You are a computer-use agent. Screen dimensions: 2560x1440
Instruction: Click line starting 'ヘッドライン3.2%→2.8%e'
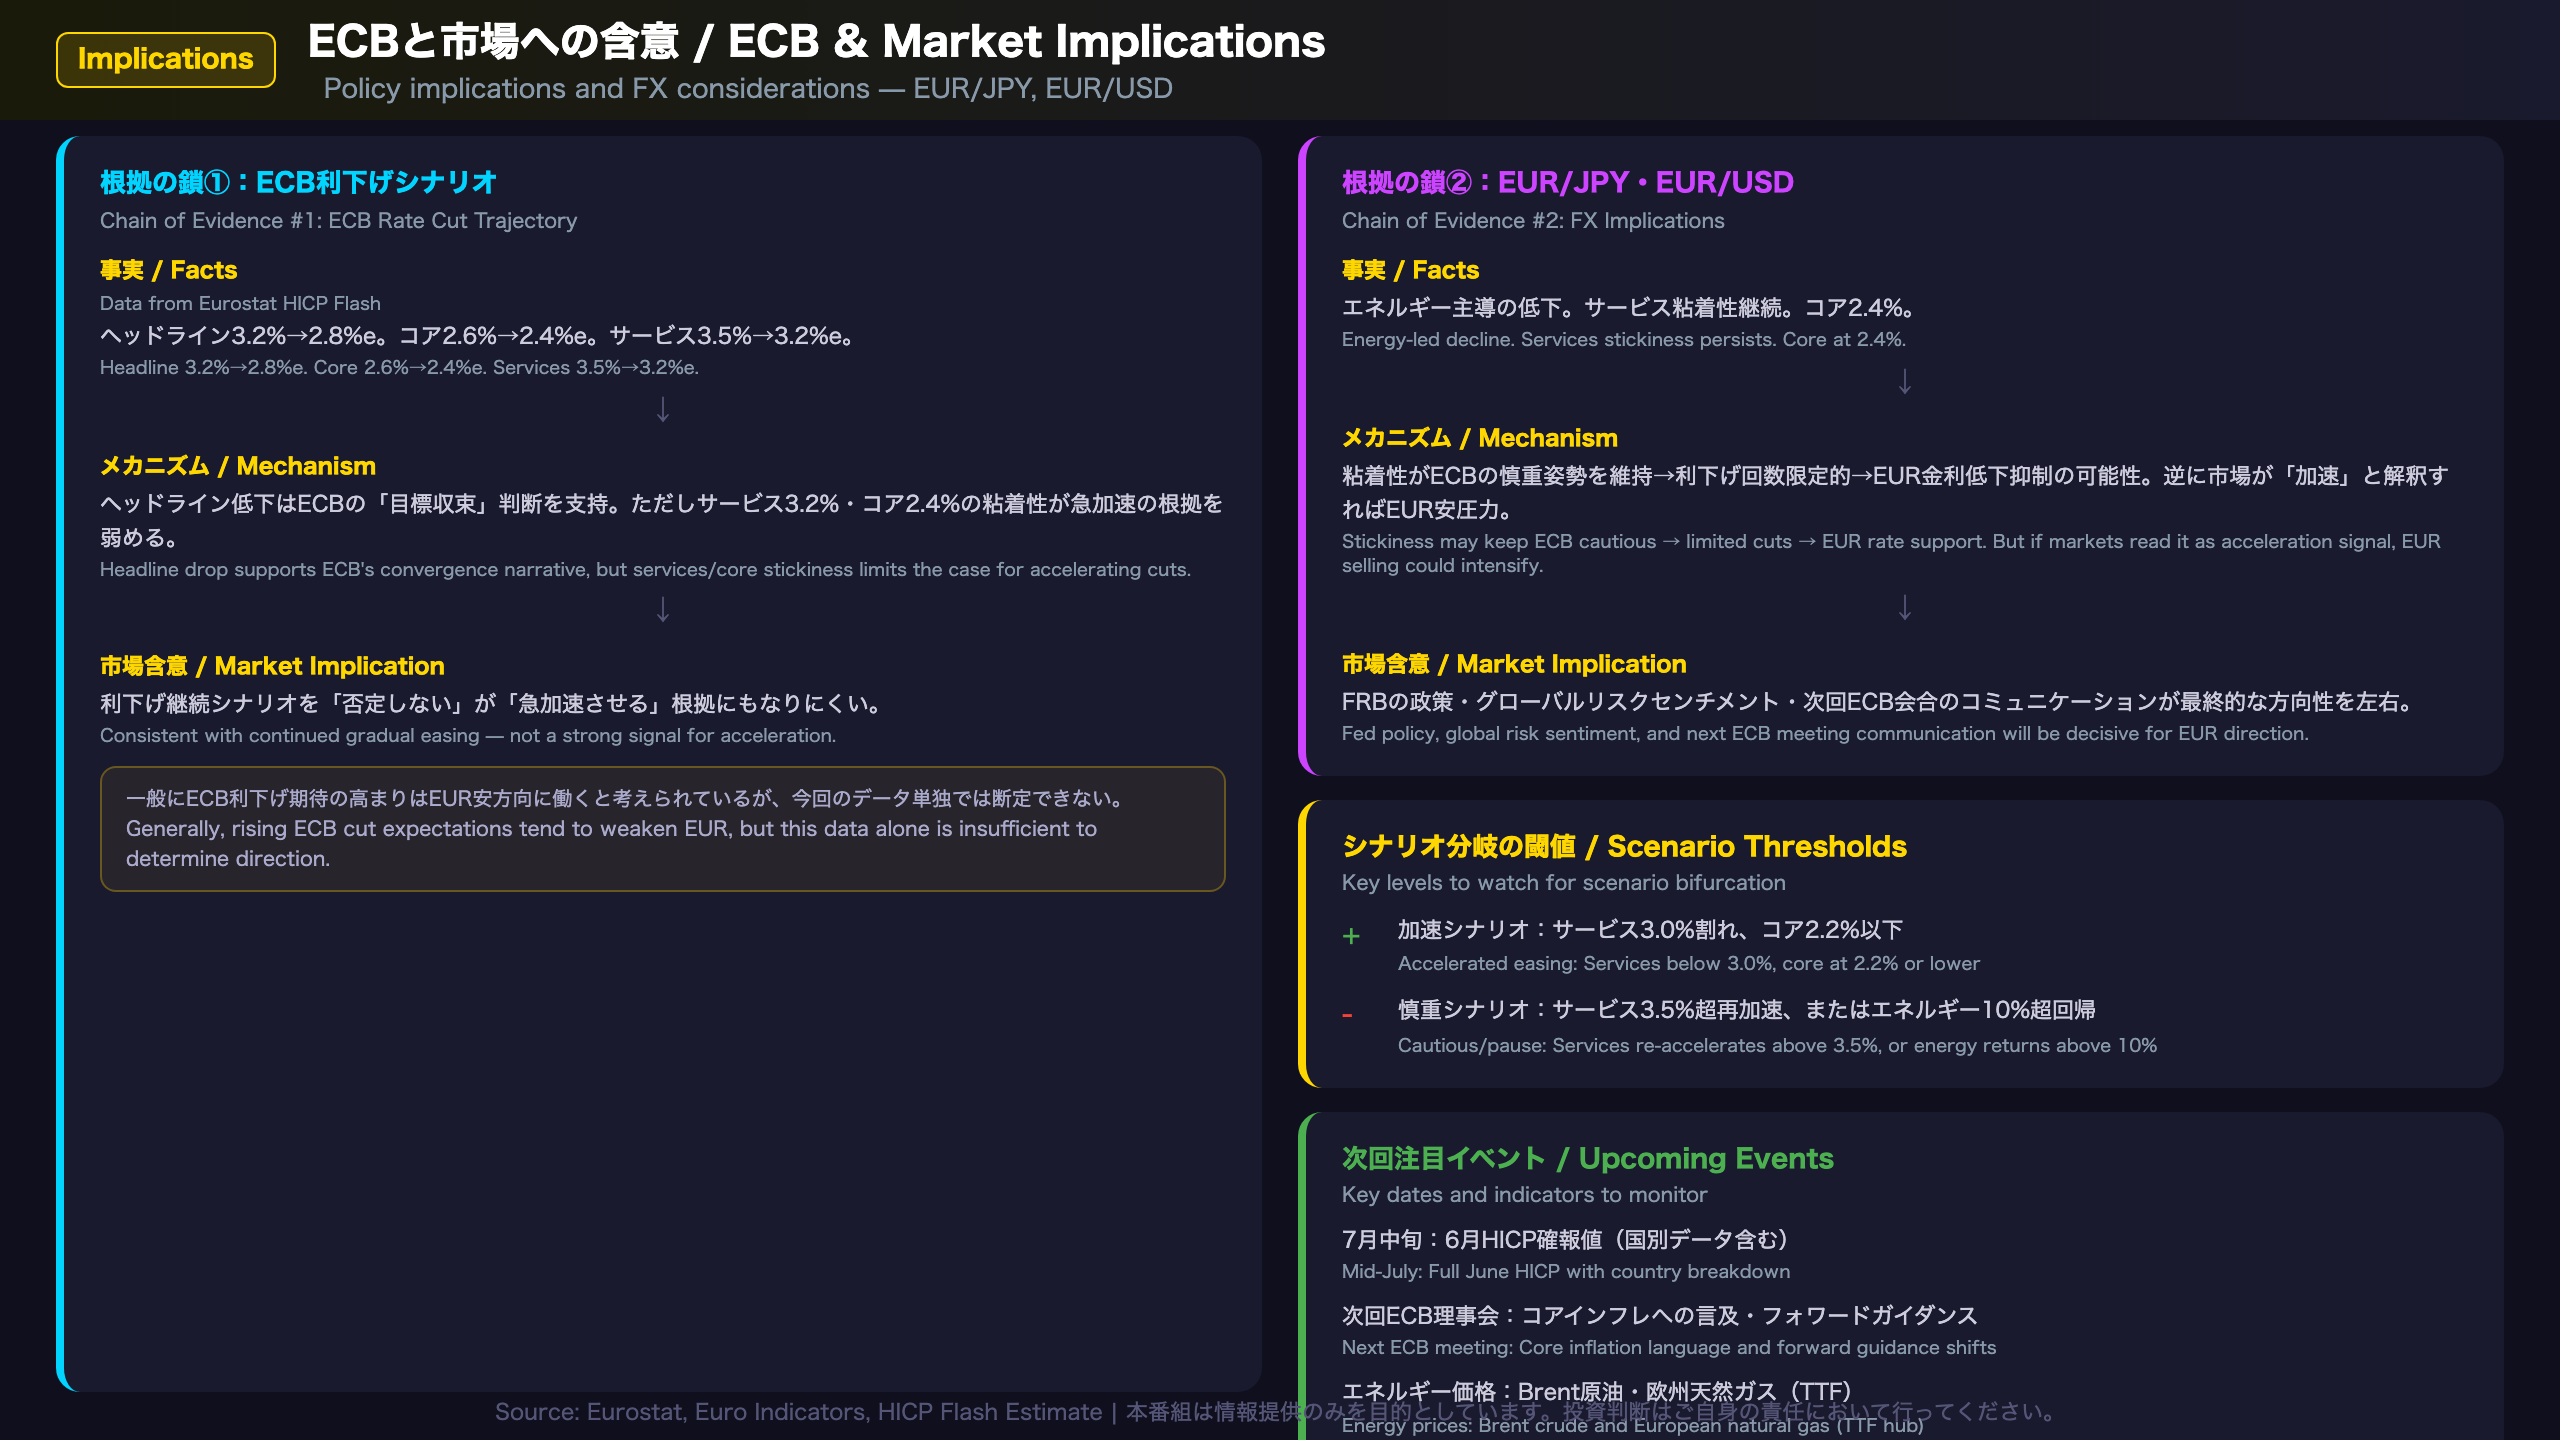476,336
